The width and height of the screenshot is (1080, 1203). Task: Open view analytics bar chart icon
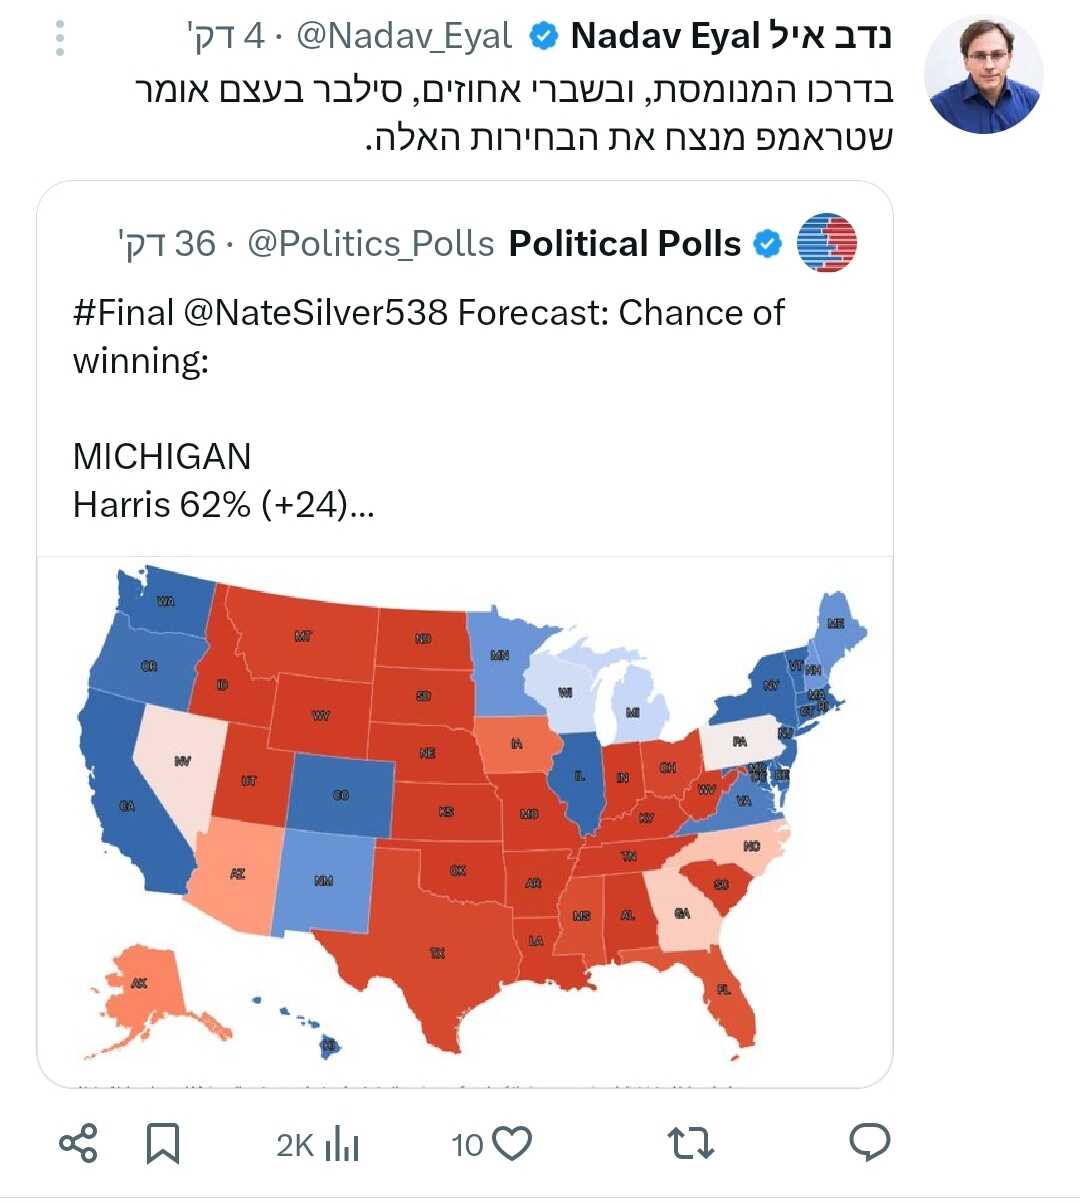tap(342, 1144)
